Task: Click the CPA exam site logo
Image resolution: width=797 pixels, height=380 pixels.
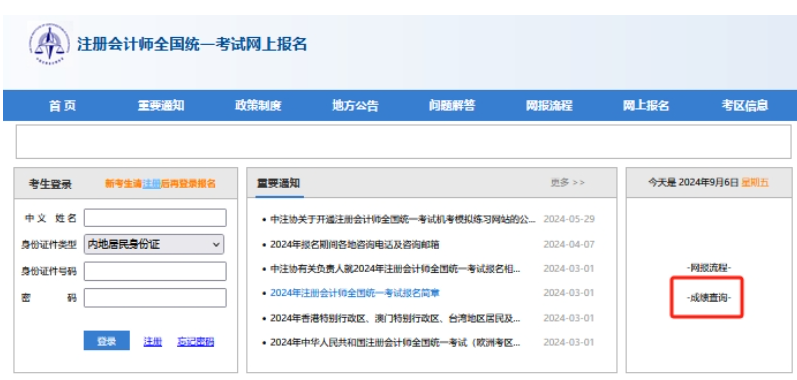Action: [x=50, y=44]
